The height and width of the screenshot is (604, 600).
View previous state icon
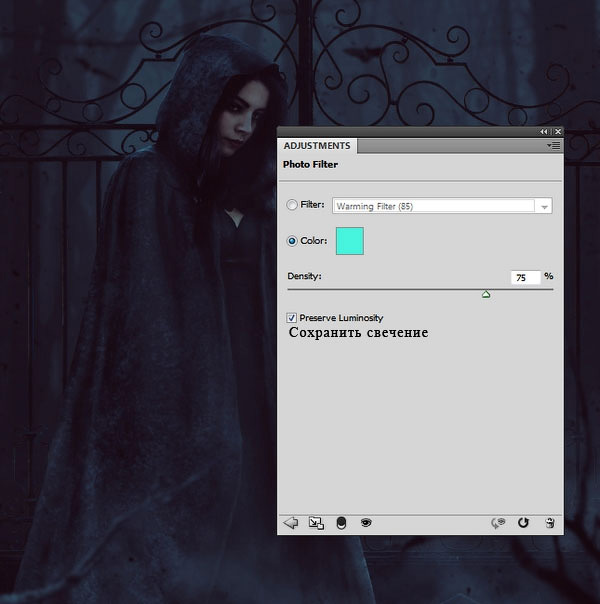tap(498, 523)
